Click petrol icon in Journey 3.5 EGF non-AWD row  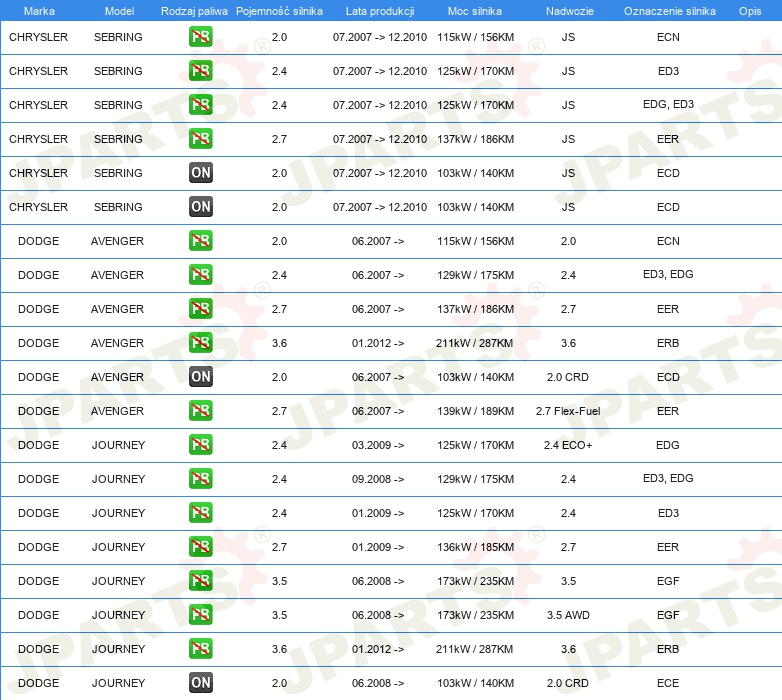[200, 580]
